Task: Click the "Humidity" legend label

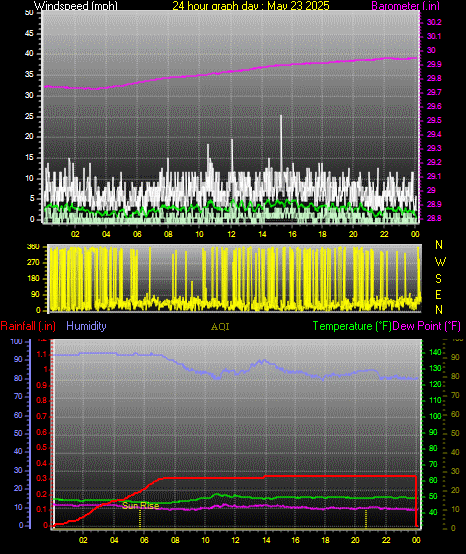Action: click(x=86, y=326)
